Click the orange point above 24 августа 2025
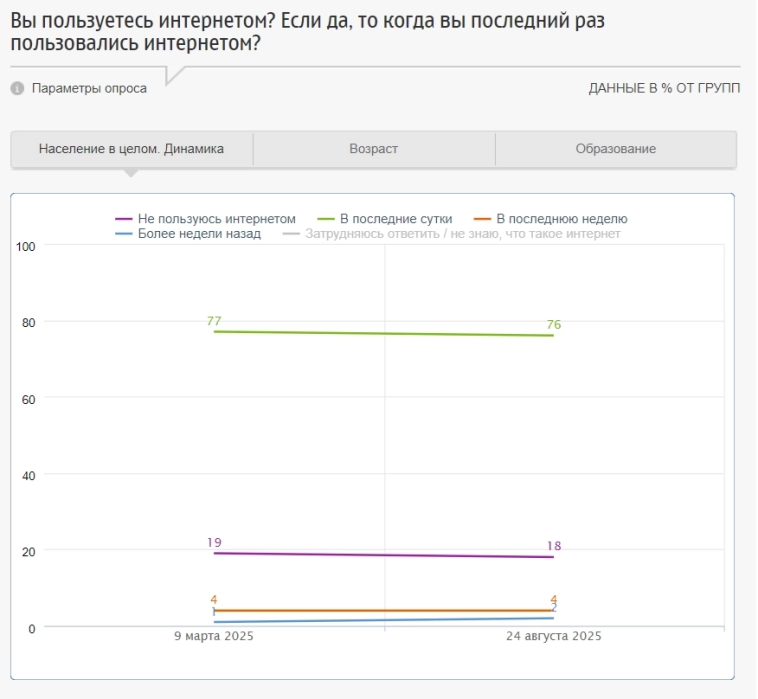Screen dimensions: 758x699 (x=553, y=610)
